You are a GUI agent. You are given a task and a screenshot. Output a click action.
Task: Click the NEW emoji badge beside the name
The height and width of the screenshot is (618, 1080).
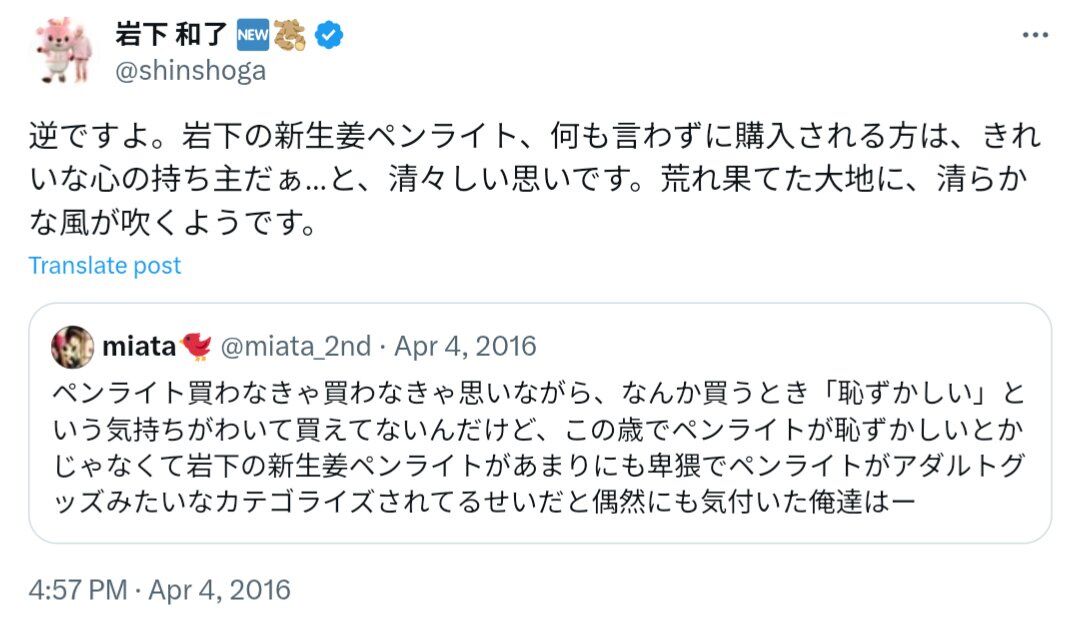click(251, 35)
